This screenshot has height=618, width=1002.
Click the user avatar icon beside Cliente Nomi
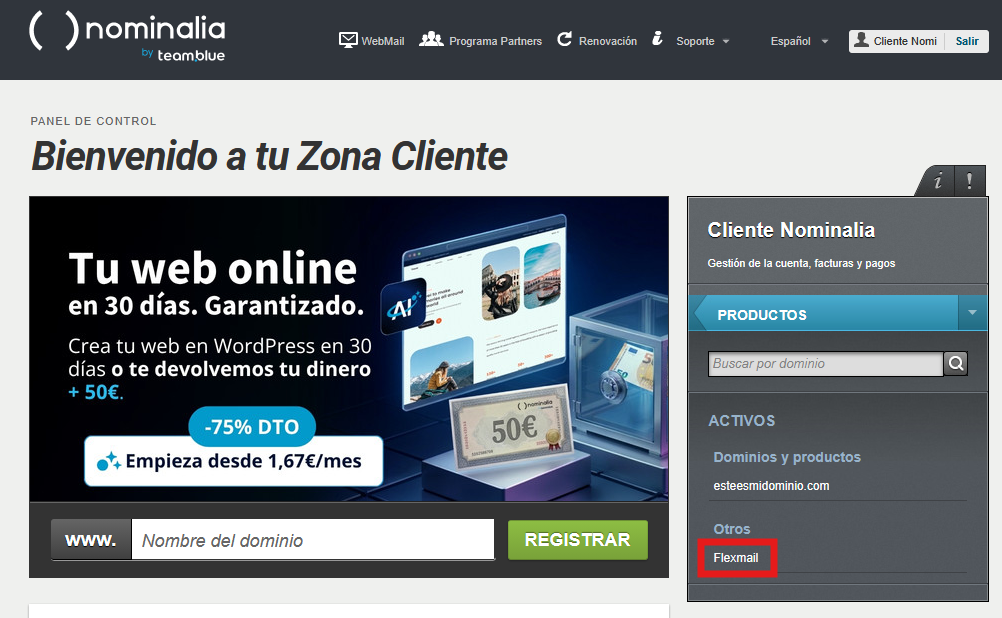(861, 40)
